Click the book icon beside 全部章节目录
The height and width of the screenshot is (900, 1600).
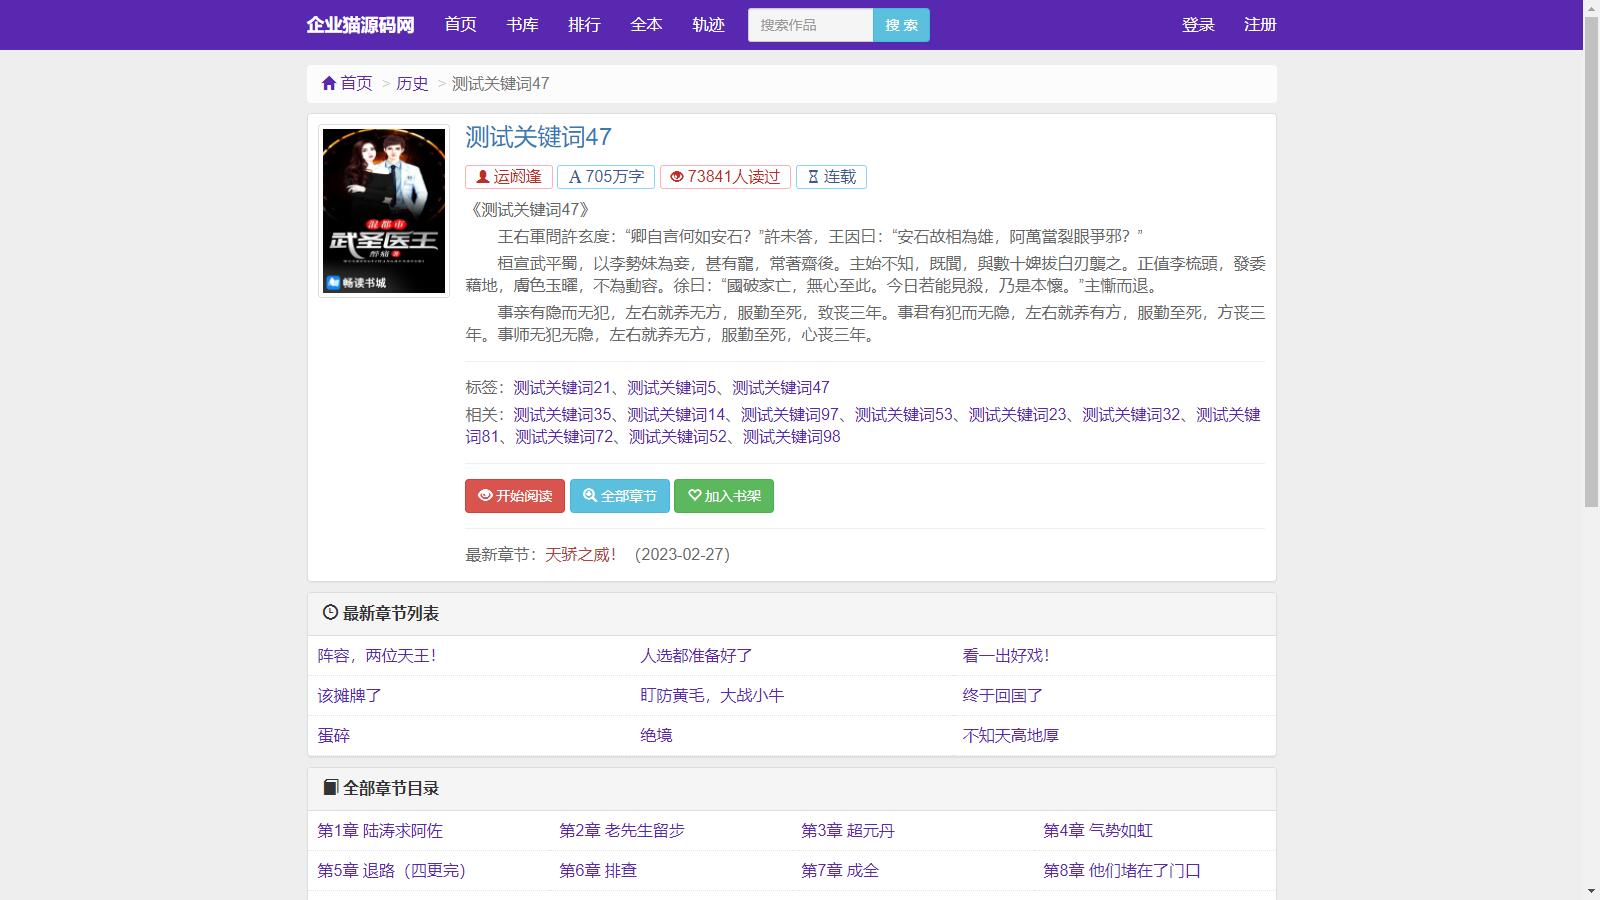[330, 788]
